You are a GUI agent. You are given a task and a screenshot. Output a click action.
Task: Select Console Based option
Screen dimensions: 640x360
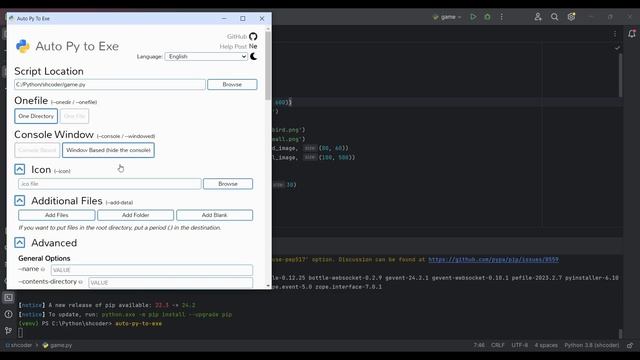(37, 150)
